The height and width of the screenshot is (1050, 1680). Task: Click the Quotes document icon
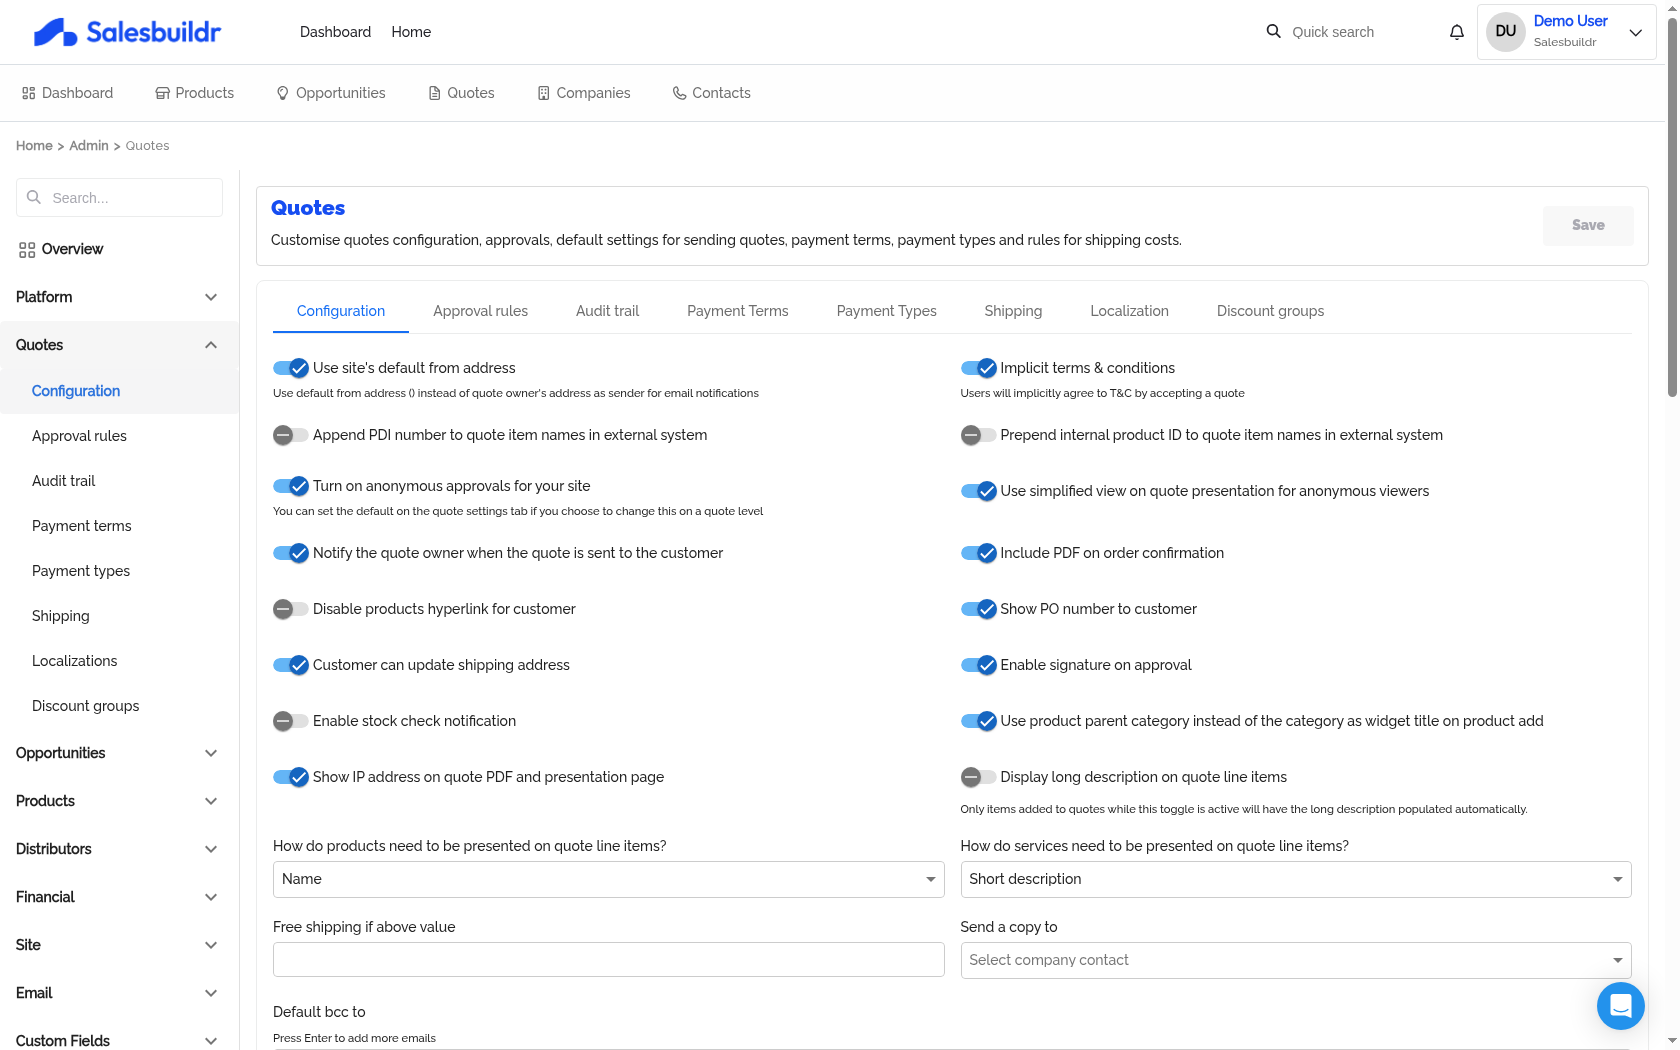[x=434, y=93]
